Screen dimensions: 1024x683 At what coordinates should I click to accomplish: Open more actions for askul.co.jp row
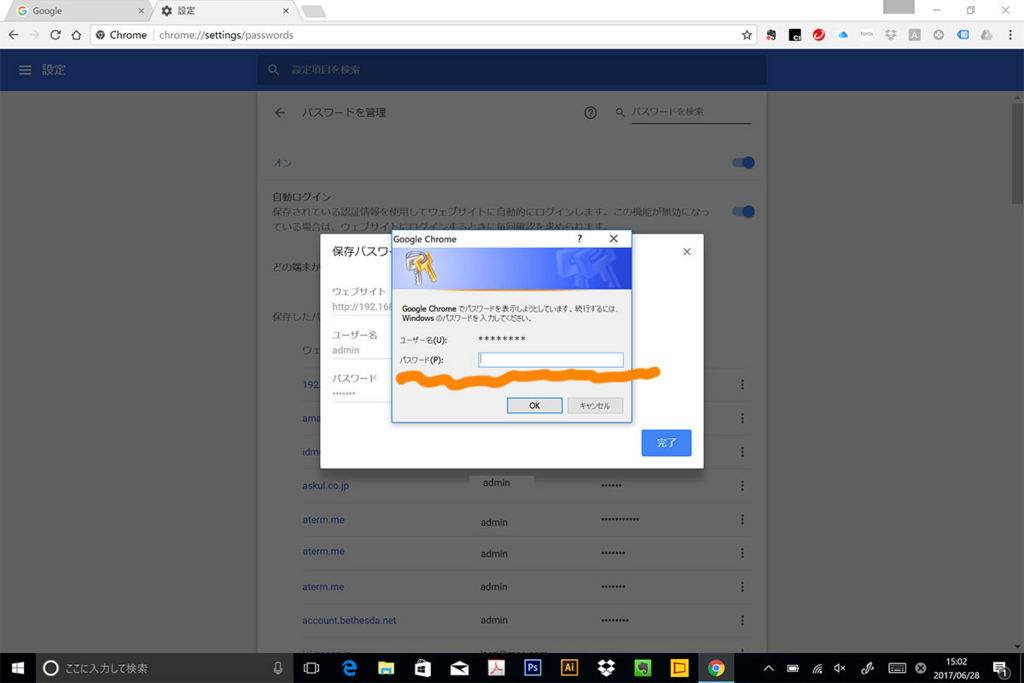(743, 486)
